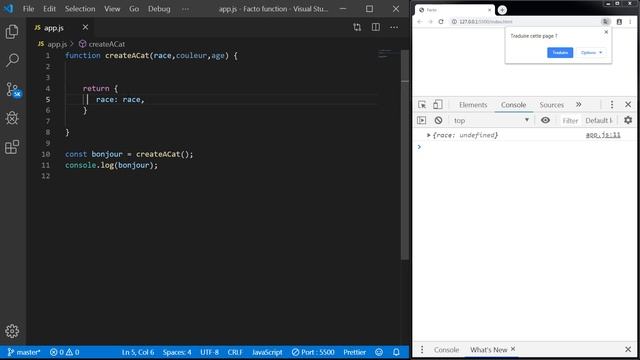Screen dimensions: 640x360
Task: Click the translate icon in address bar
Action: (x=606, y=22)
